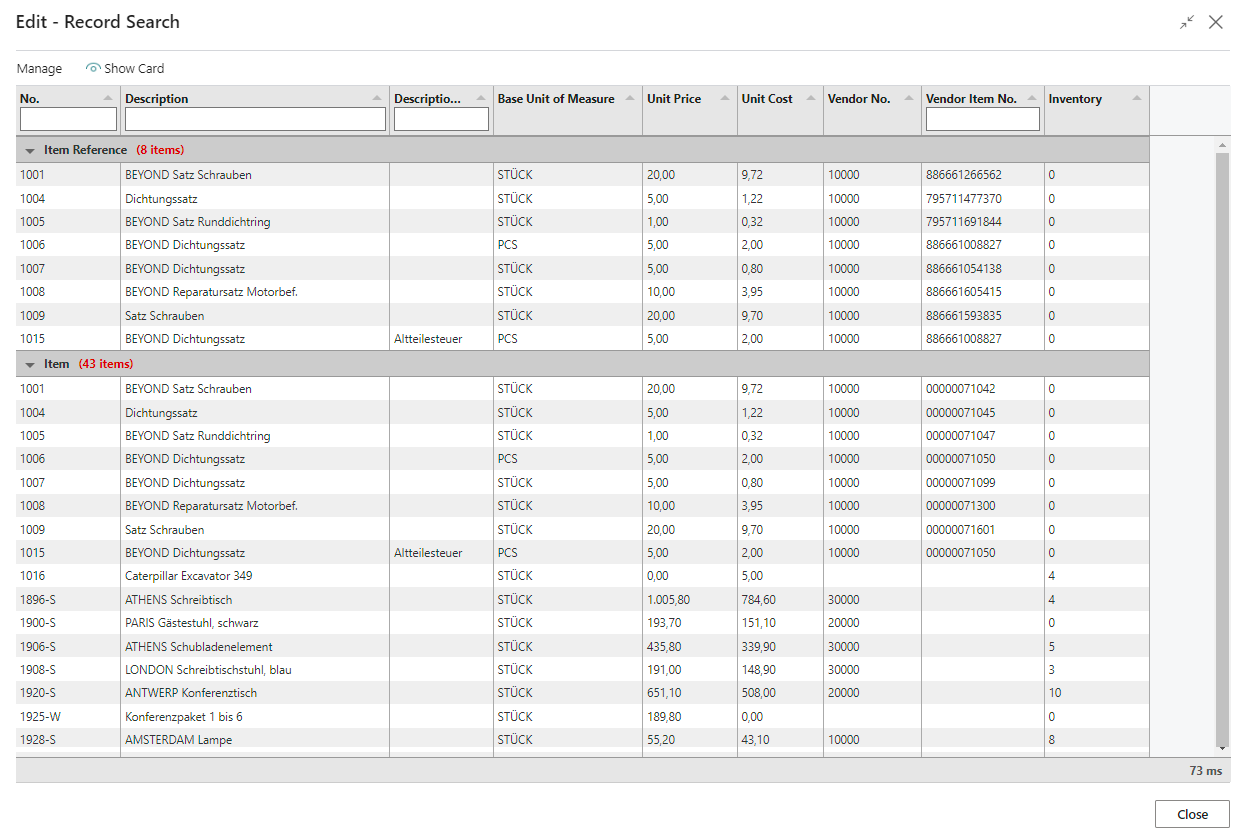Viewport: 1236px width, 838px height.
Task: Focus the Description filter input field
Action: [255, 120]
